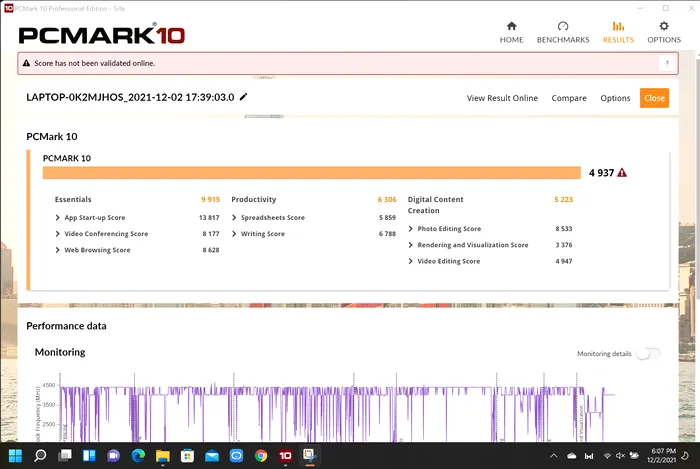Click the moon focus assist icon in the tray

click(685, 456)
